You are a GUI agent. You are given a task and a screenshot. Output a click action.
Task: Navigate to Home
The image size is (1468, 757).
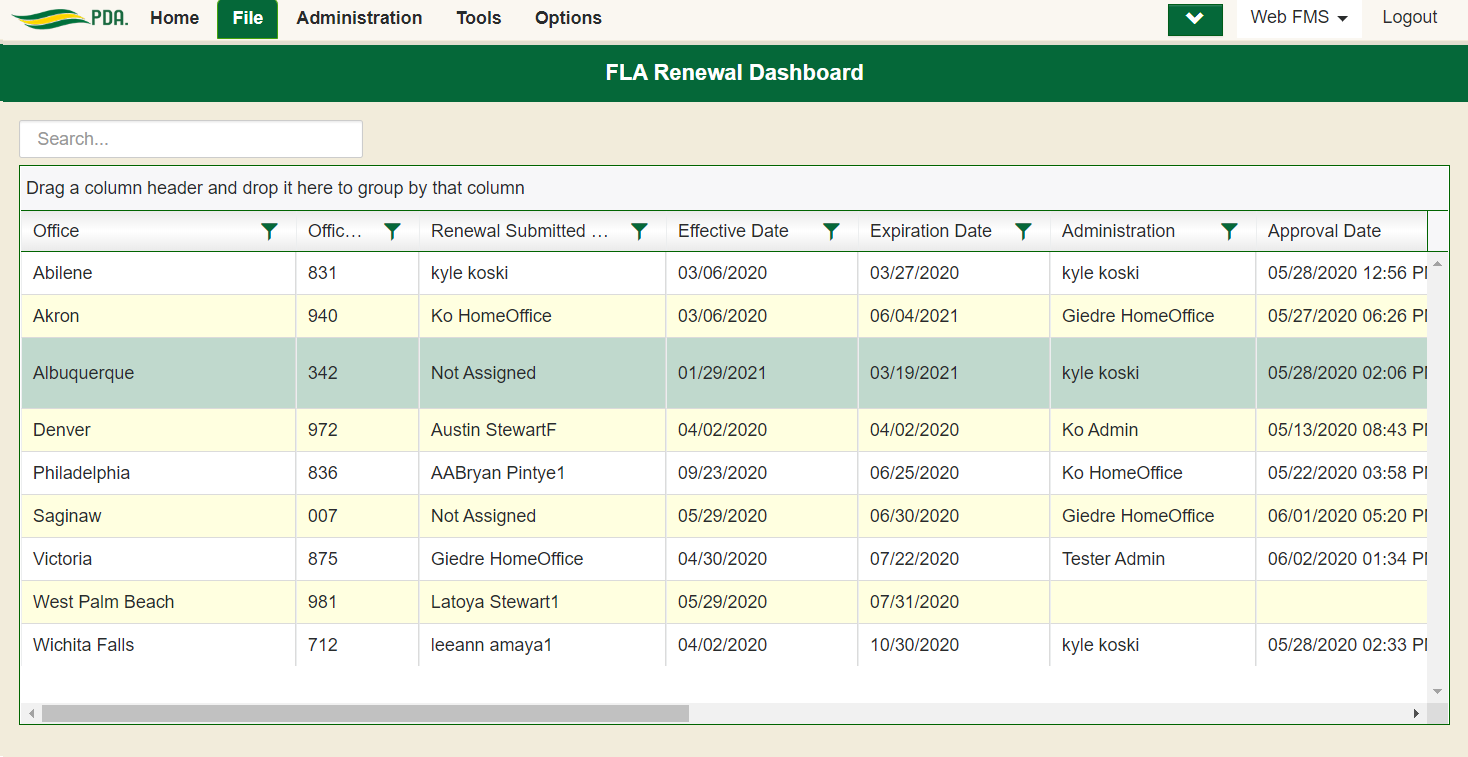coord(174,18)
